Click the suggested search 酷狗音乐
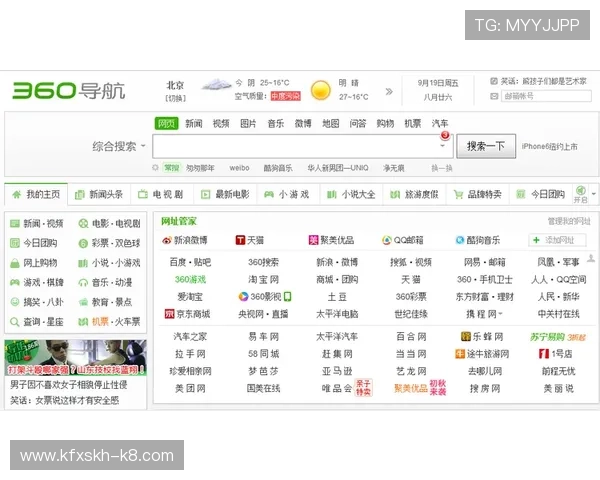The width and height of the screenshot is (600, 480). (x=278, y=168)
